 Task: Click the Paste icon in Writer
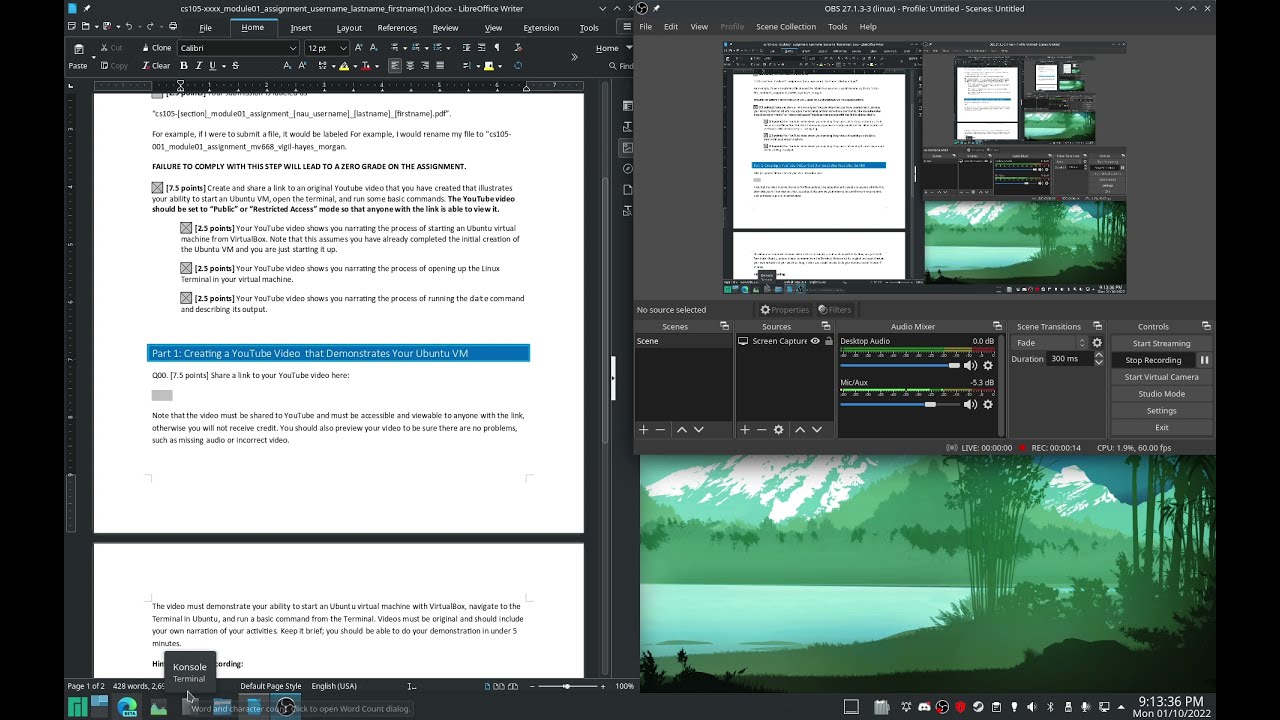(x=78, y=49)
